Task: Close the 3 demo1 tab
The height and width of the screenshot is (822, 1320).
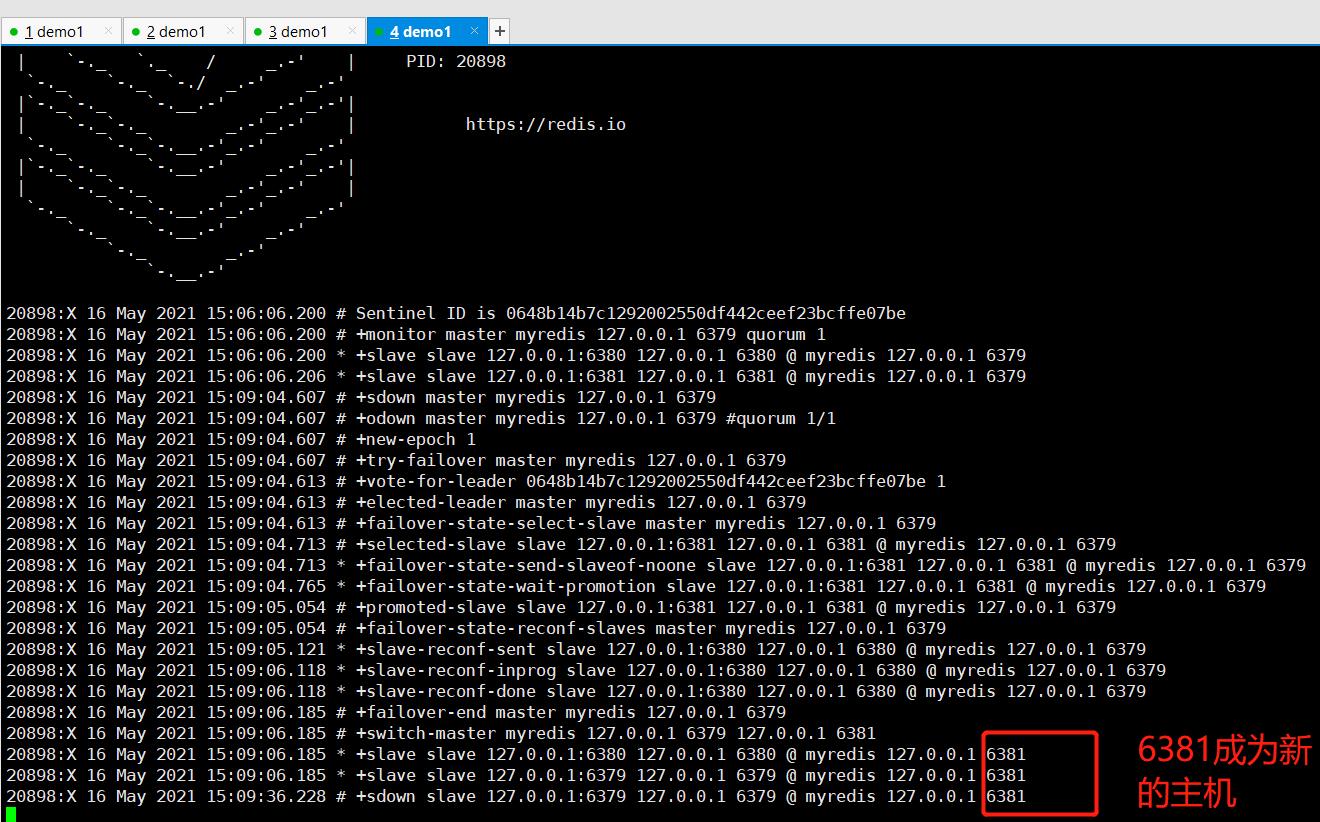Action: coord(352,31)
